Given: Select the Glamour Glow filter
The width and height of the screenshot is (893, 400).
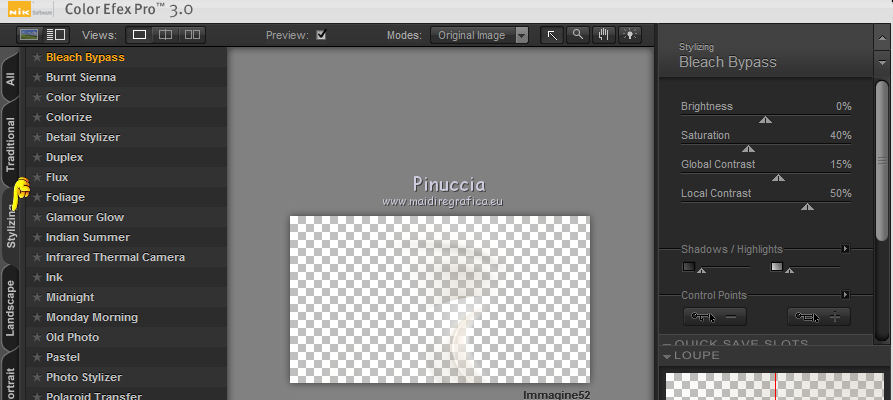Looking at the screenshot, I should click(127, 217).
